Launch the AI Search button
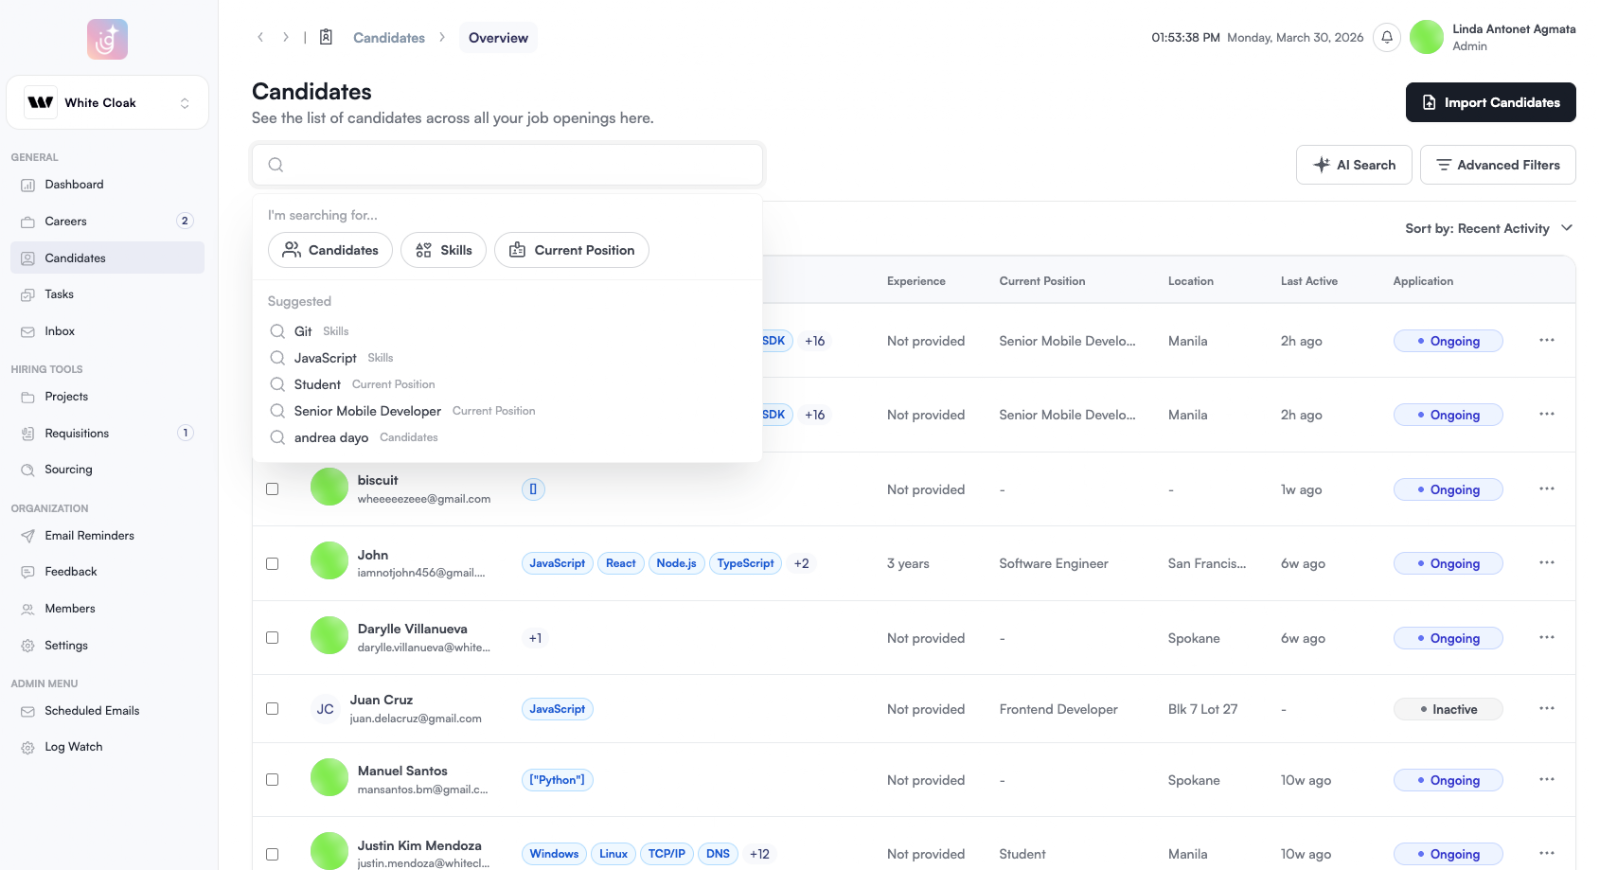This screenshot has height=870, width=1600. [1353, 165]
